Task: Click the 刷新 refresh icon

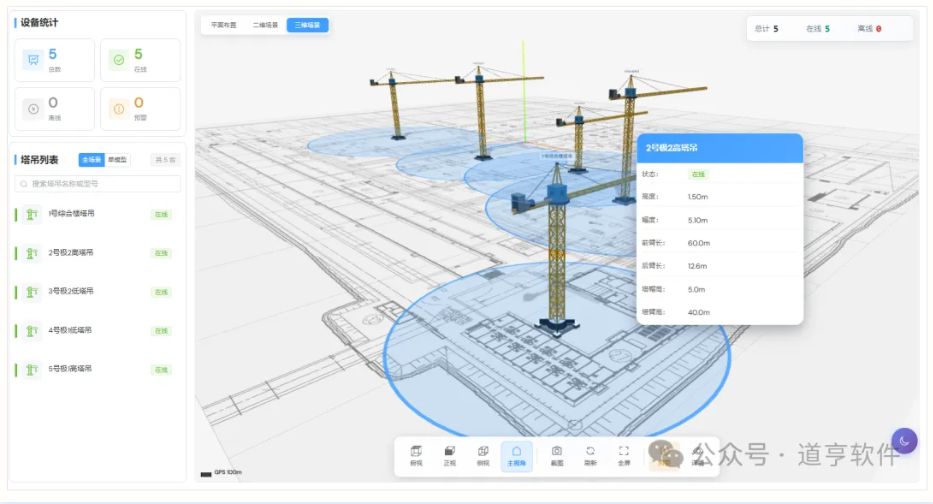Action: pos(590,451)
